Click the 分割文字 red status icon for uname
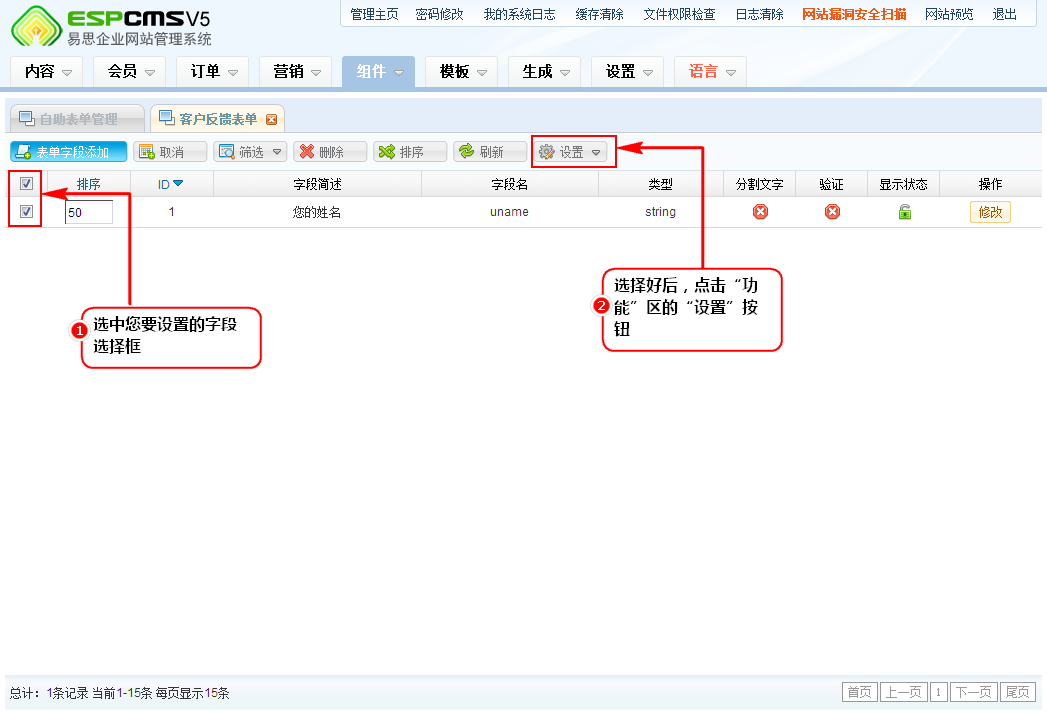The image size is (1047, 712). pyautogui.click(x=760, y=212)
